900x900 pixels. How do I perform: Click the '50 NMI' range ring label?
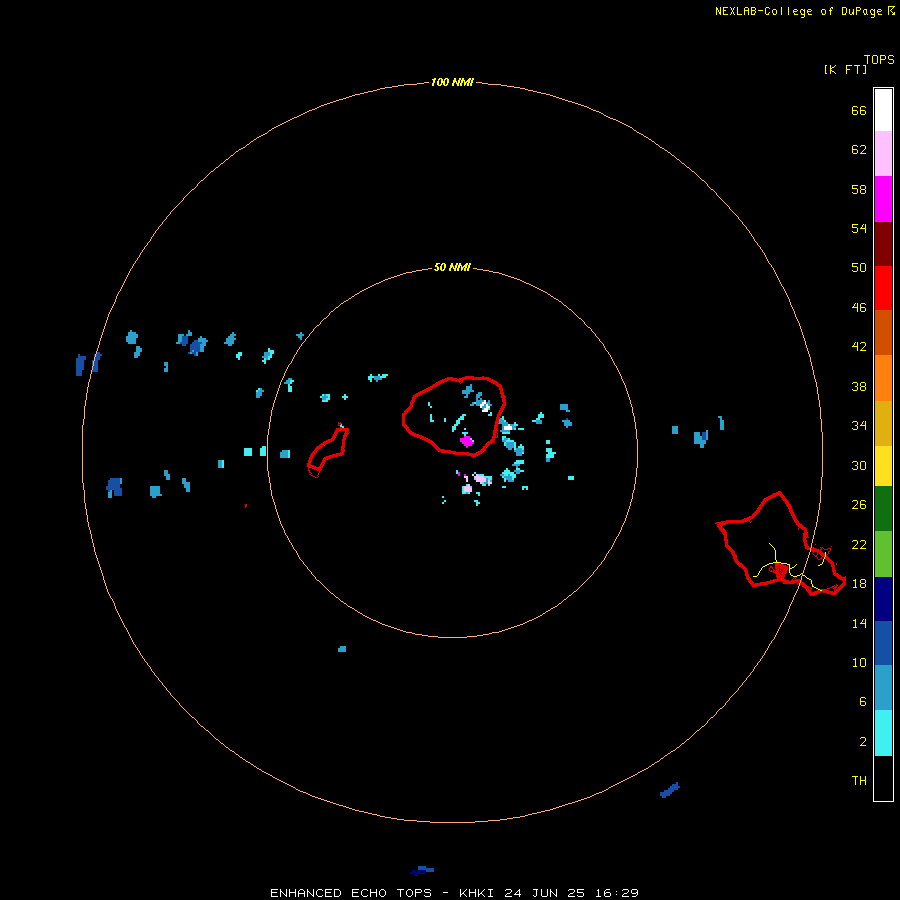pyautogui.click(x=452, y=267)
